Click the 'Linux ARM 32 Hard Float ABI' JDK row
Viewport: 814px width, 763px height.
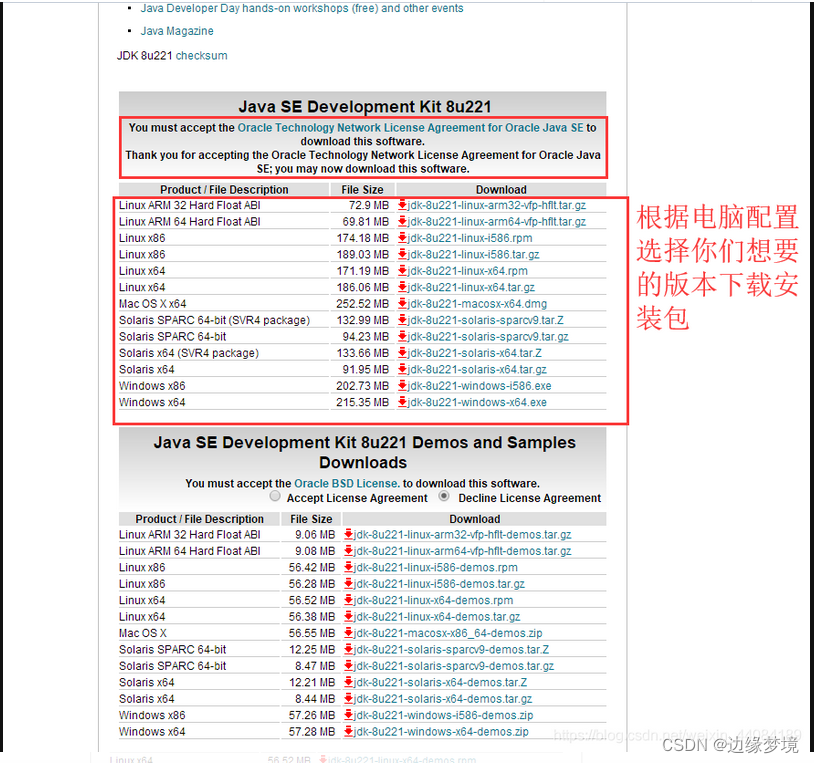[362, 205]
